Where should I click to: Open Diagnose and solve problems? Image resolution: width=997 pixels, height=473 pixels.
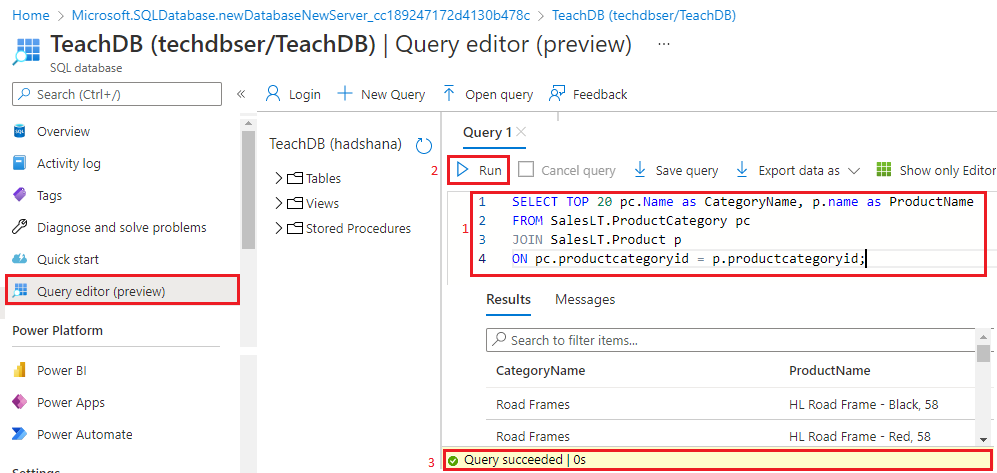tap(121, 227)
